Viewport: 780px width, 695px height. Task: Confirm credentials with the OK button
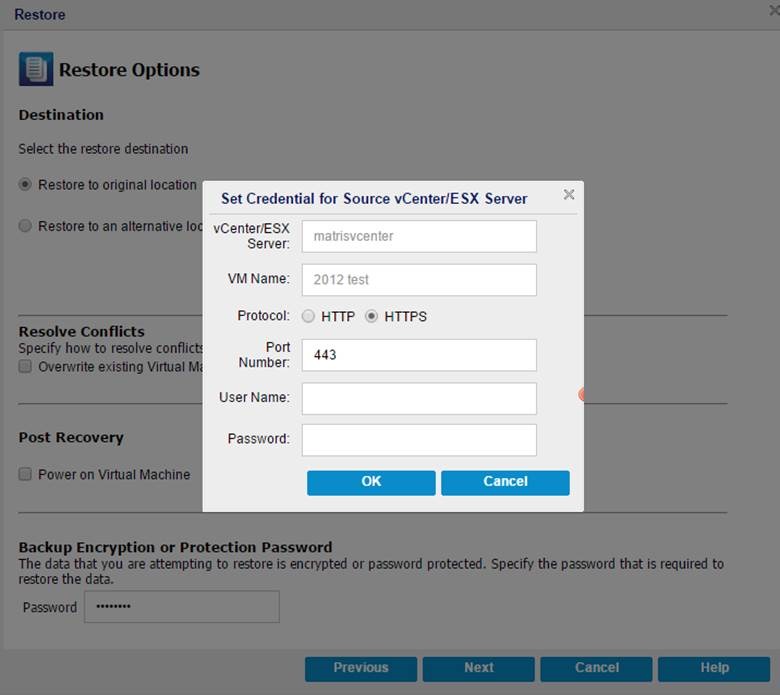(x=371, y=483)
